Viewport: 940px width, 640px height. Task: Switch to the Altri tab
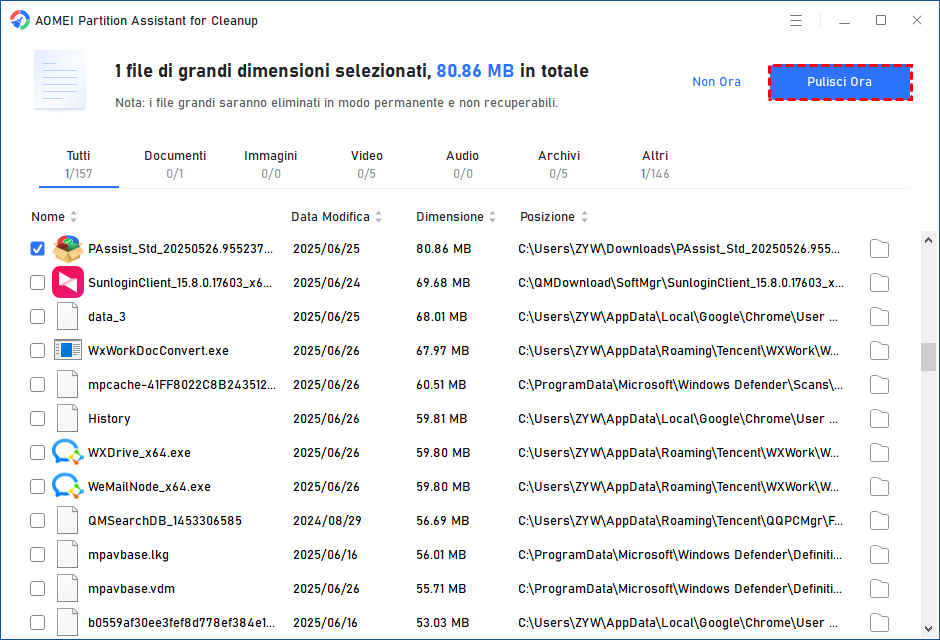[x=655, y=165]
